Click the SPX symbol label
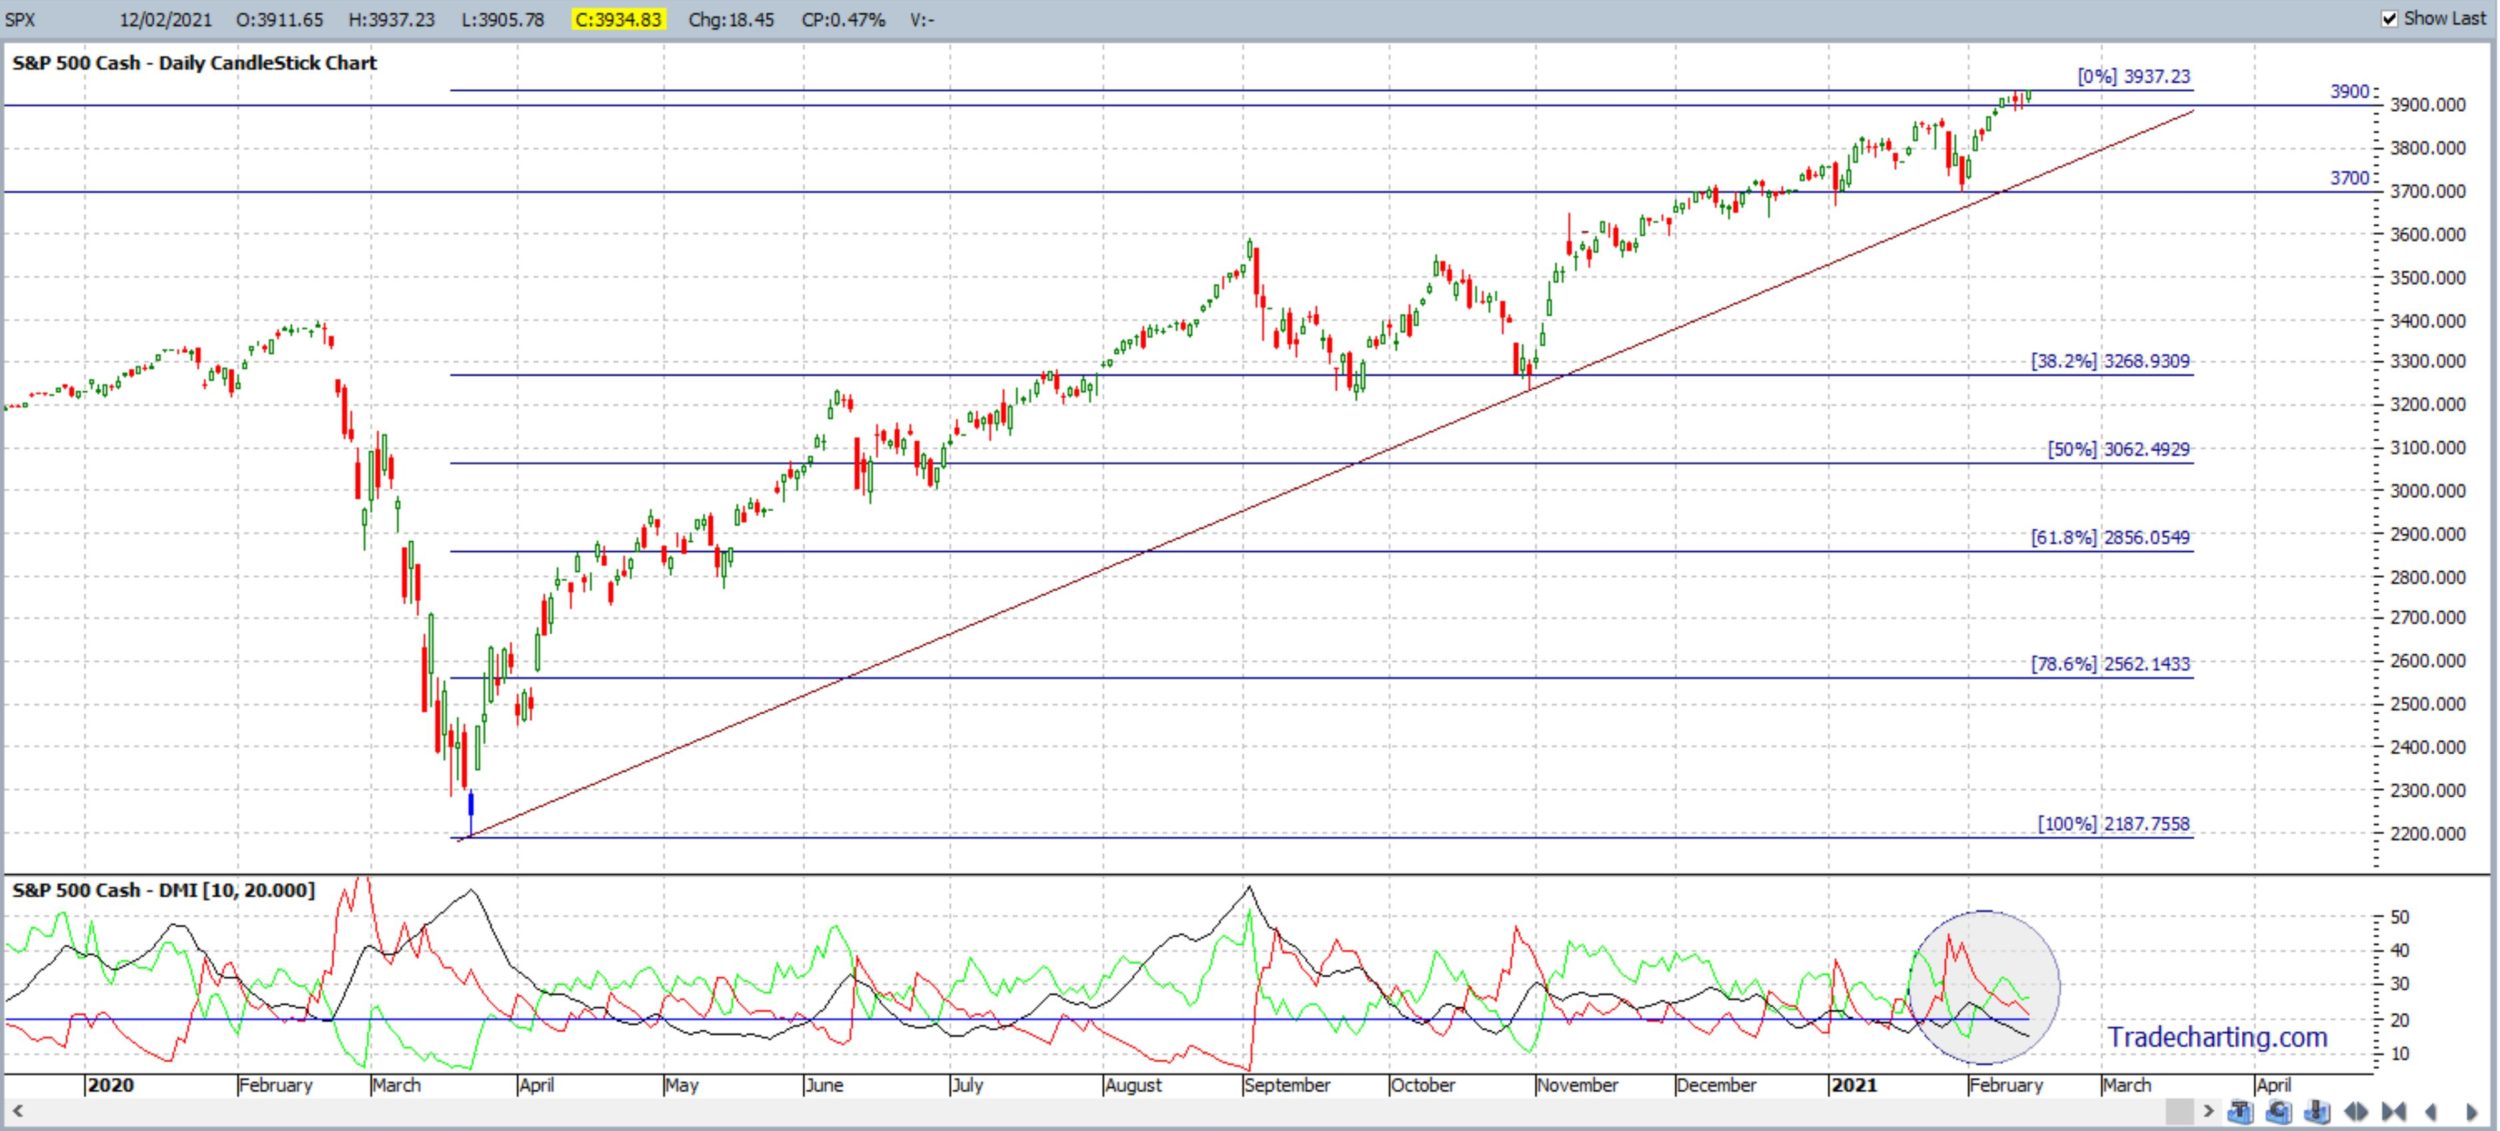2500x1131 pixels. pos(20,19)
